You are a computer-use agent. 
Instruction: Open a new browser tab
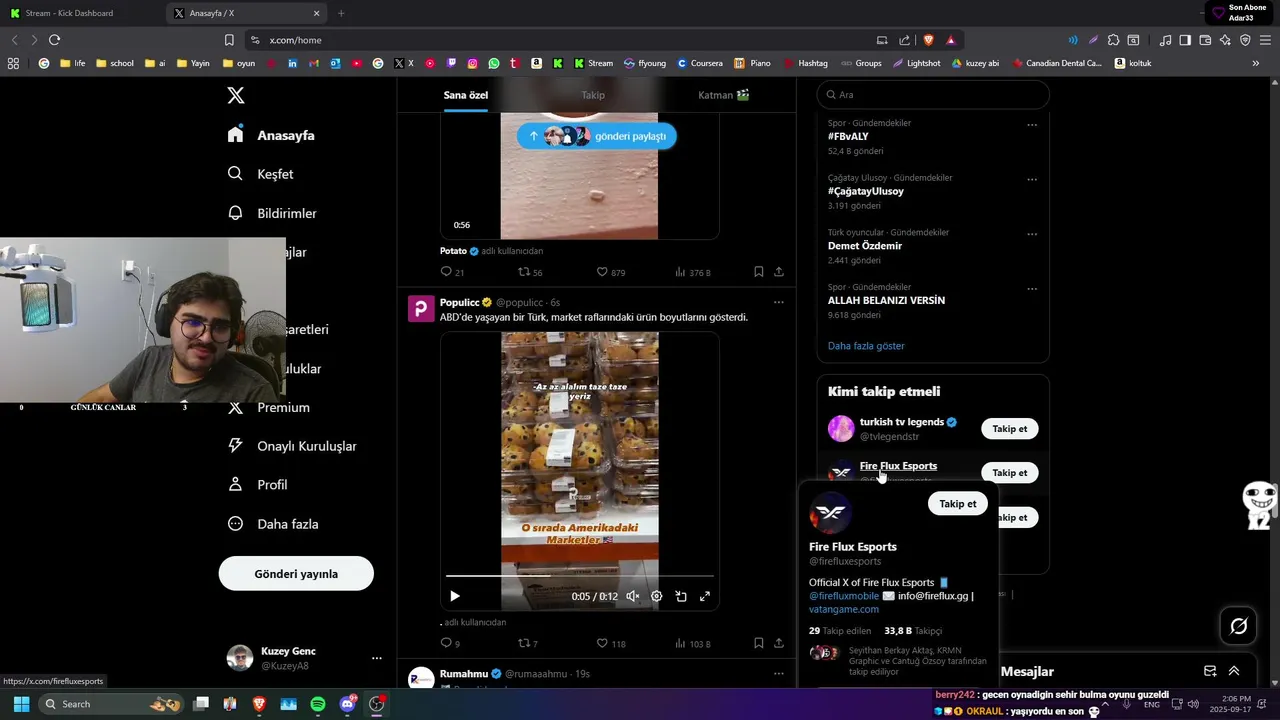[x=341, y=13]
